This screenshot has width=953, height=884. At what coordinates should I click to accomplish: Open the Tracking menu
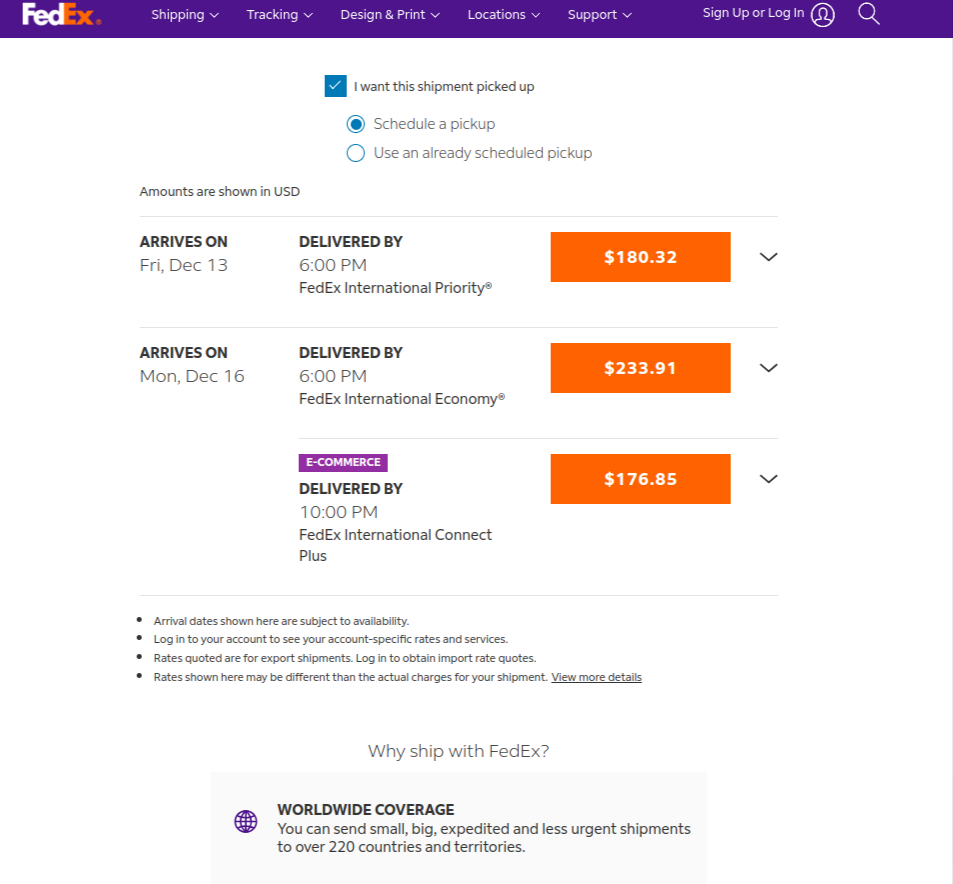[280, 15]
